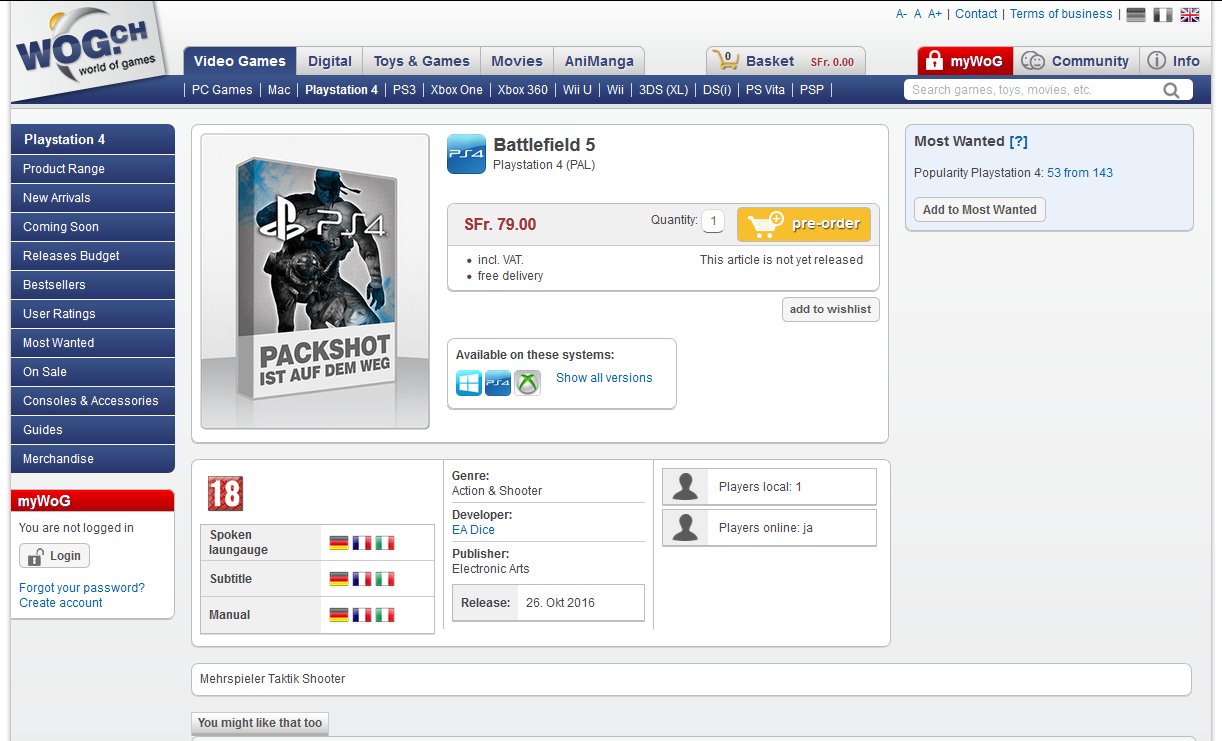The height and width of the screenshot is (741, 1222).
Task: Click the WOG.ch world of games logo
Action: point(88,52)
